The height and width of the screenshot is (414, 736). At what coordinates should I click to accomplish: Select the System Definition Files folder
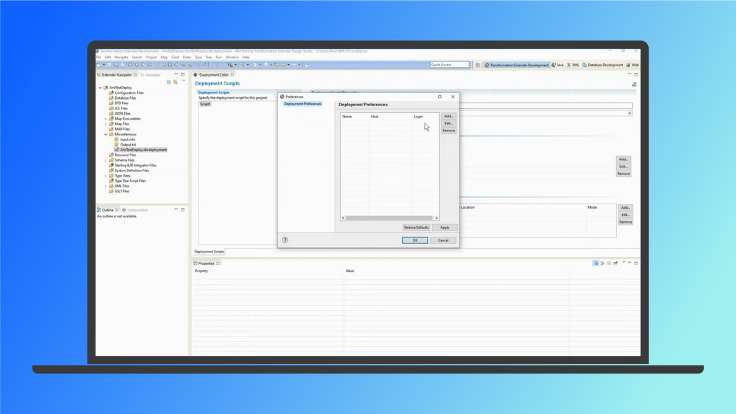(132, 170)
